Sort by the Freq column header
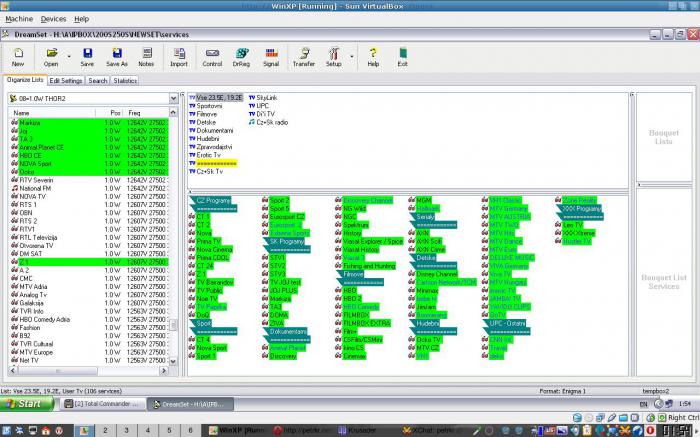The height and width of the screenshot is (437, 700). [146, 113]
